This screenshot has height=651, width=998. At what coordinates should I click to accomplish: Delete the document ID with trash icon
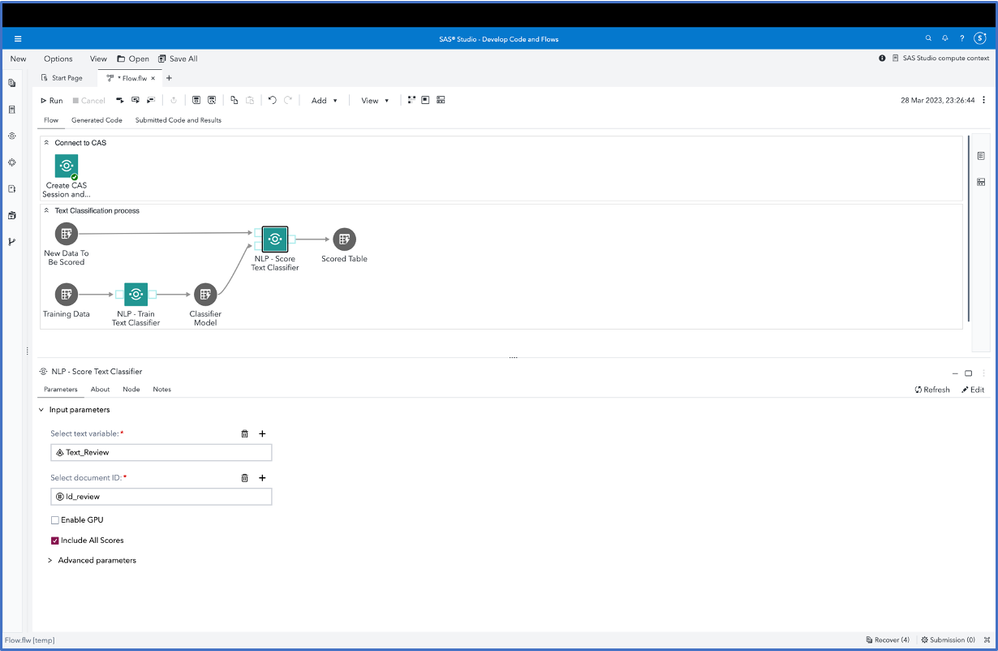pos(244,478)
